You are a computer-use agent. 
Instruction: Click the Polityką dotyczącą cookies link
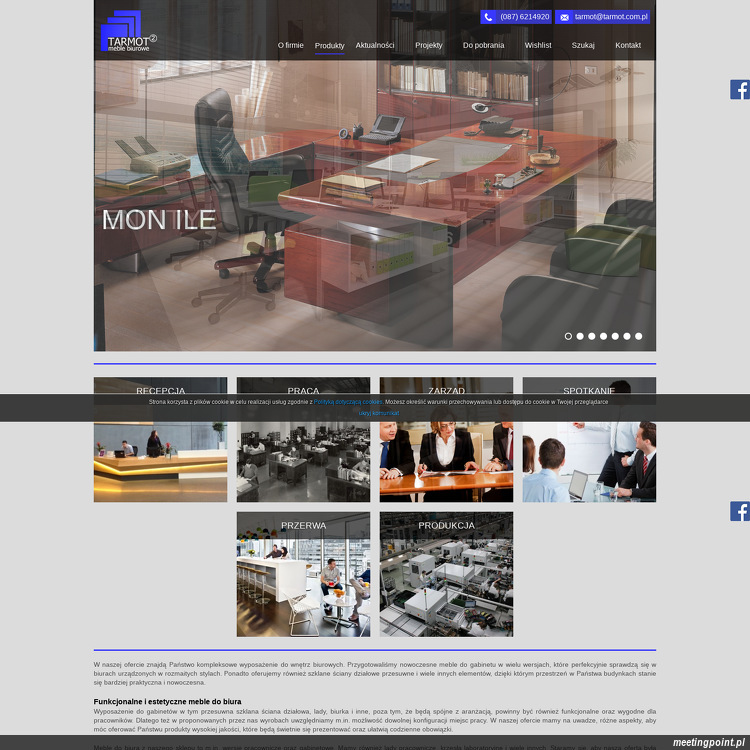click(348, 401)
